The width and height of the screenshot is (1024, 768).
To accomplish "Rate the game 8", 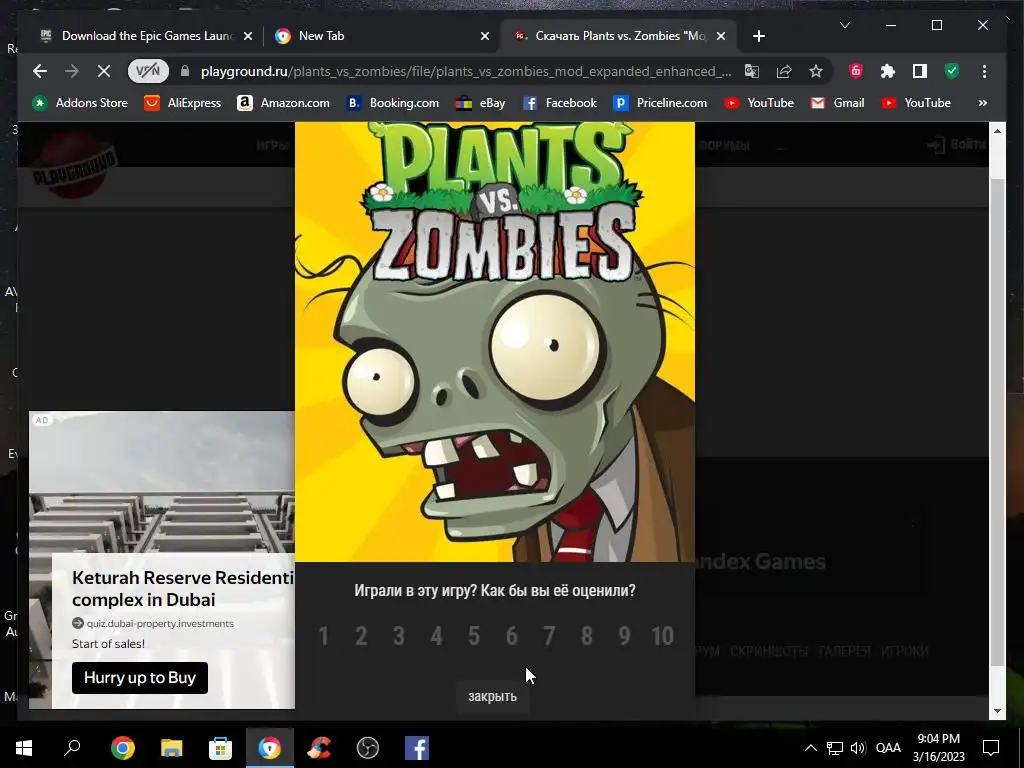I will [586, 636].
